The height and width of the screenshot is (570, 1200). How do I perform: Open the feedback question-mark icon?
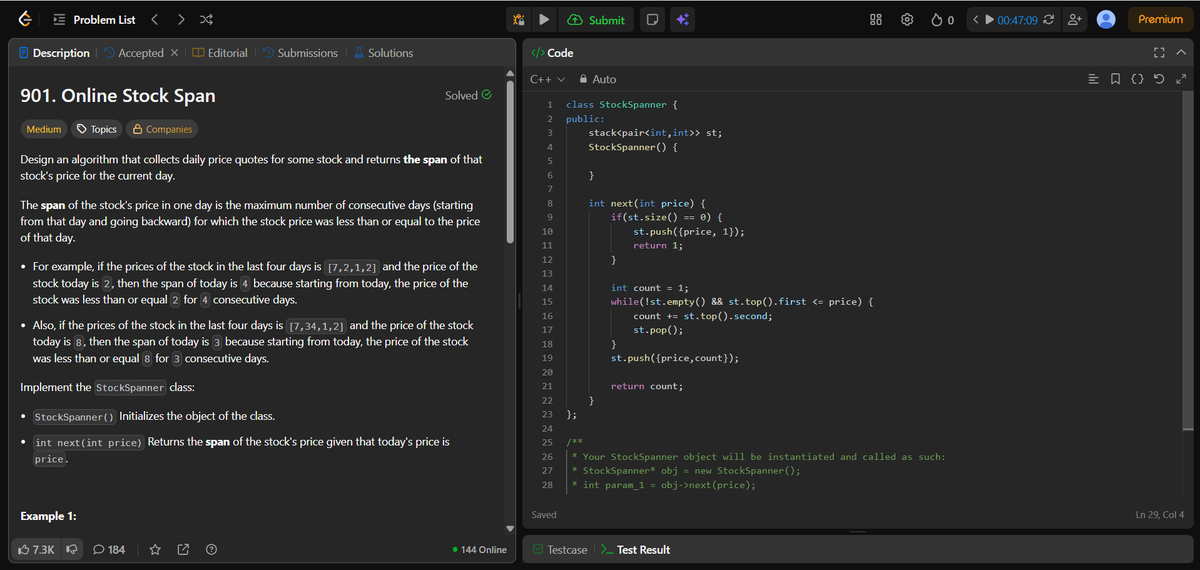(x=211, y=549)
